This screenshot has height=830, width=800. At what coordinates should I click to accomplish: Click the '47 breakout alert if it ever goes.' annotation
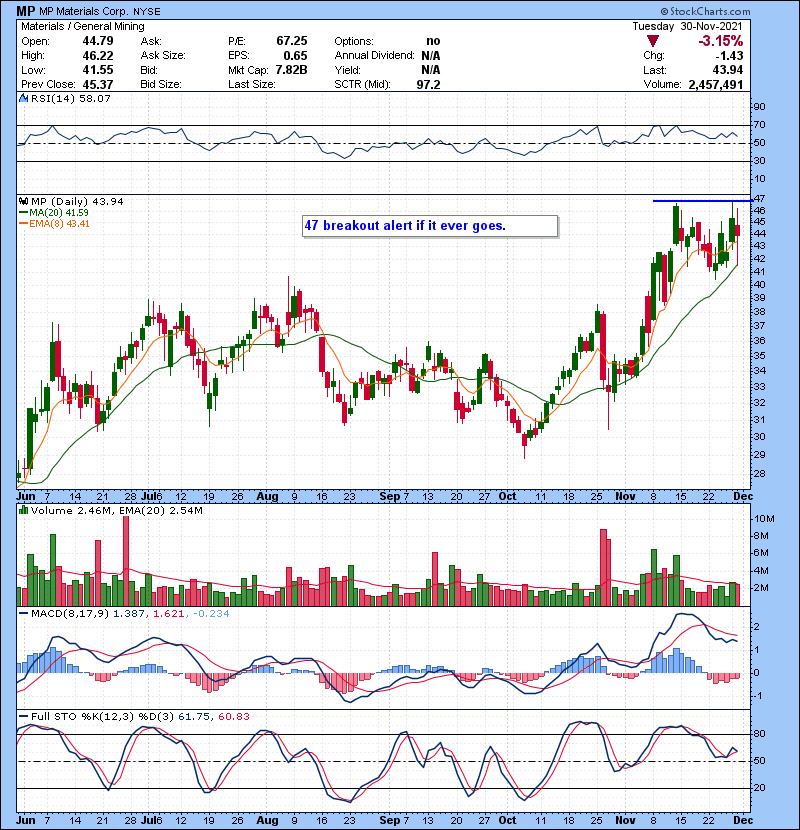click(x=430, y=226)
